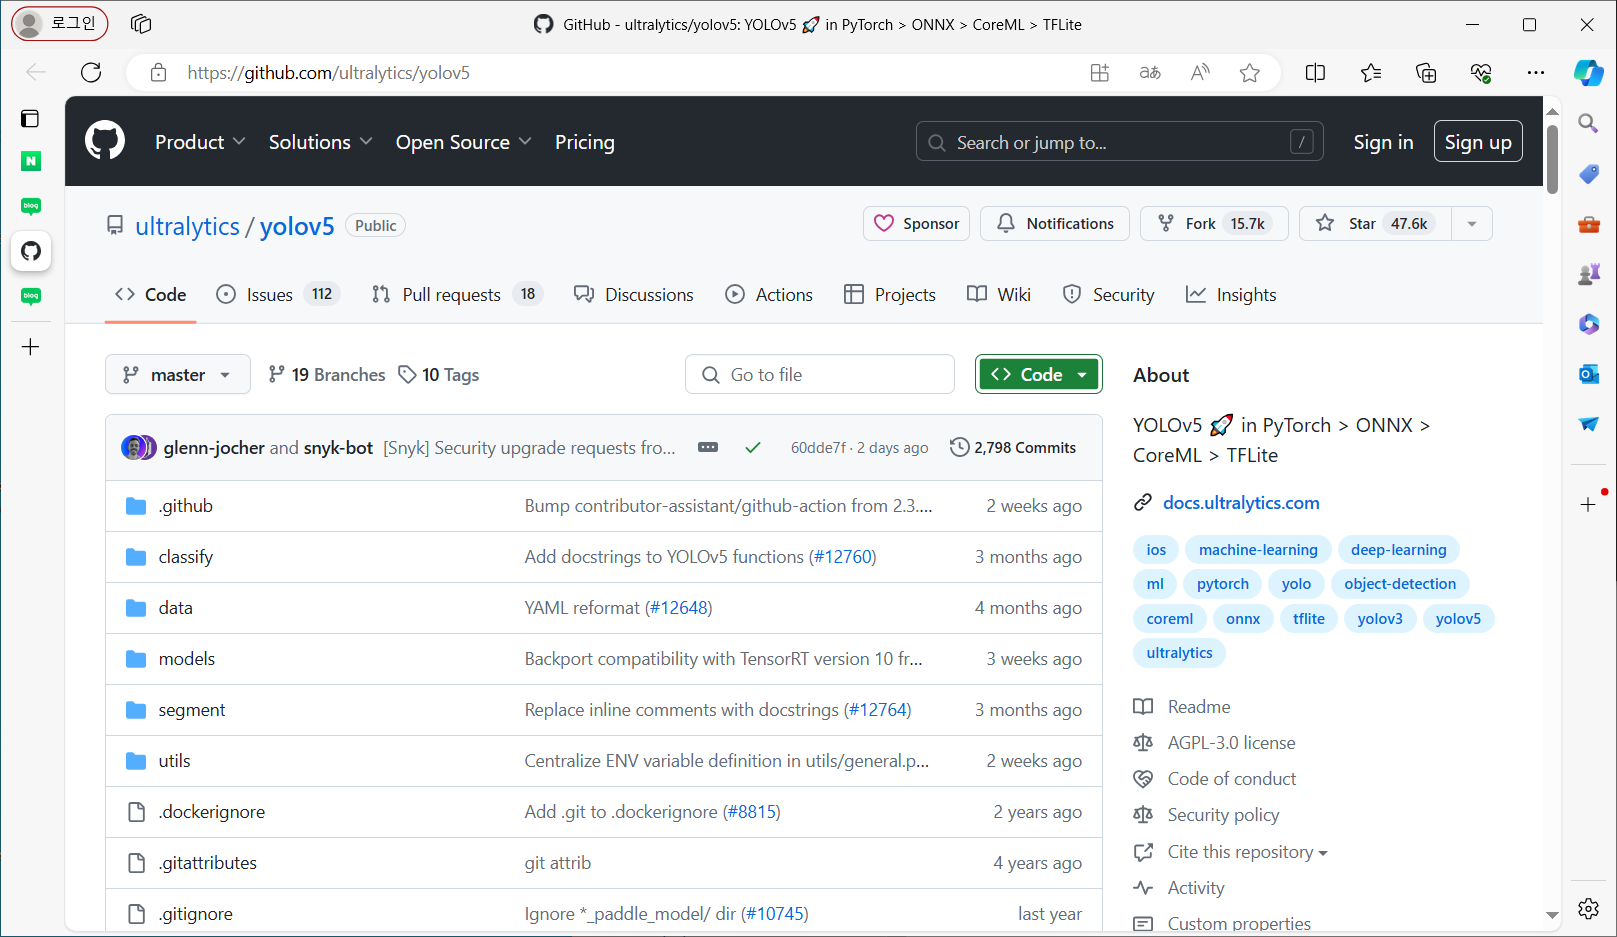
Task: Open the Copilot icon in the Edge sidebar
Action: click(1589, 72)
